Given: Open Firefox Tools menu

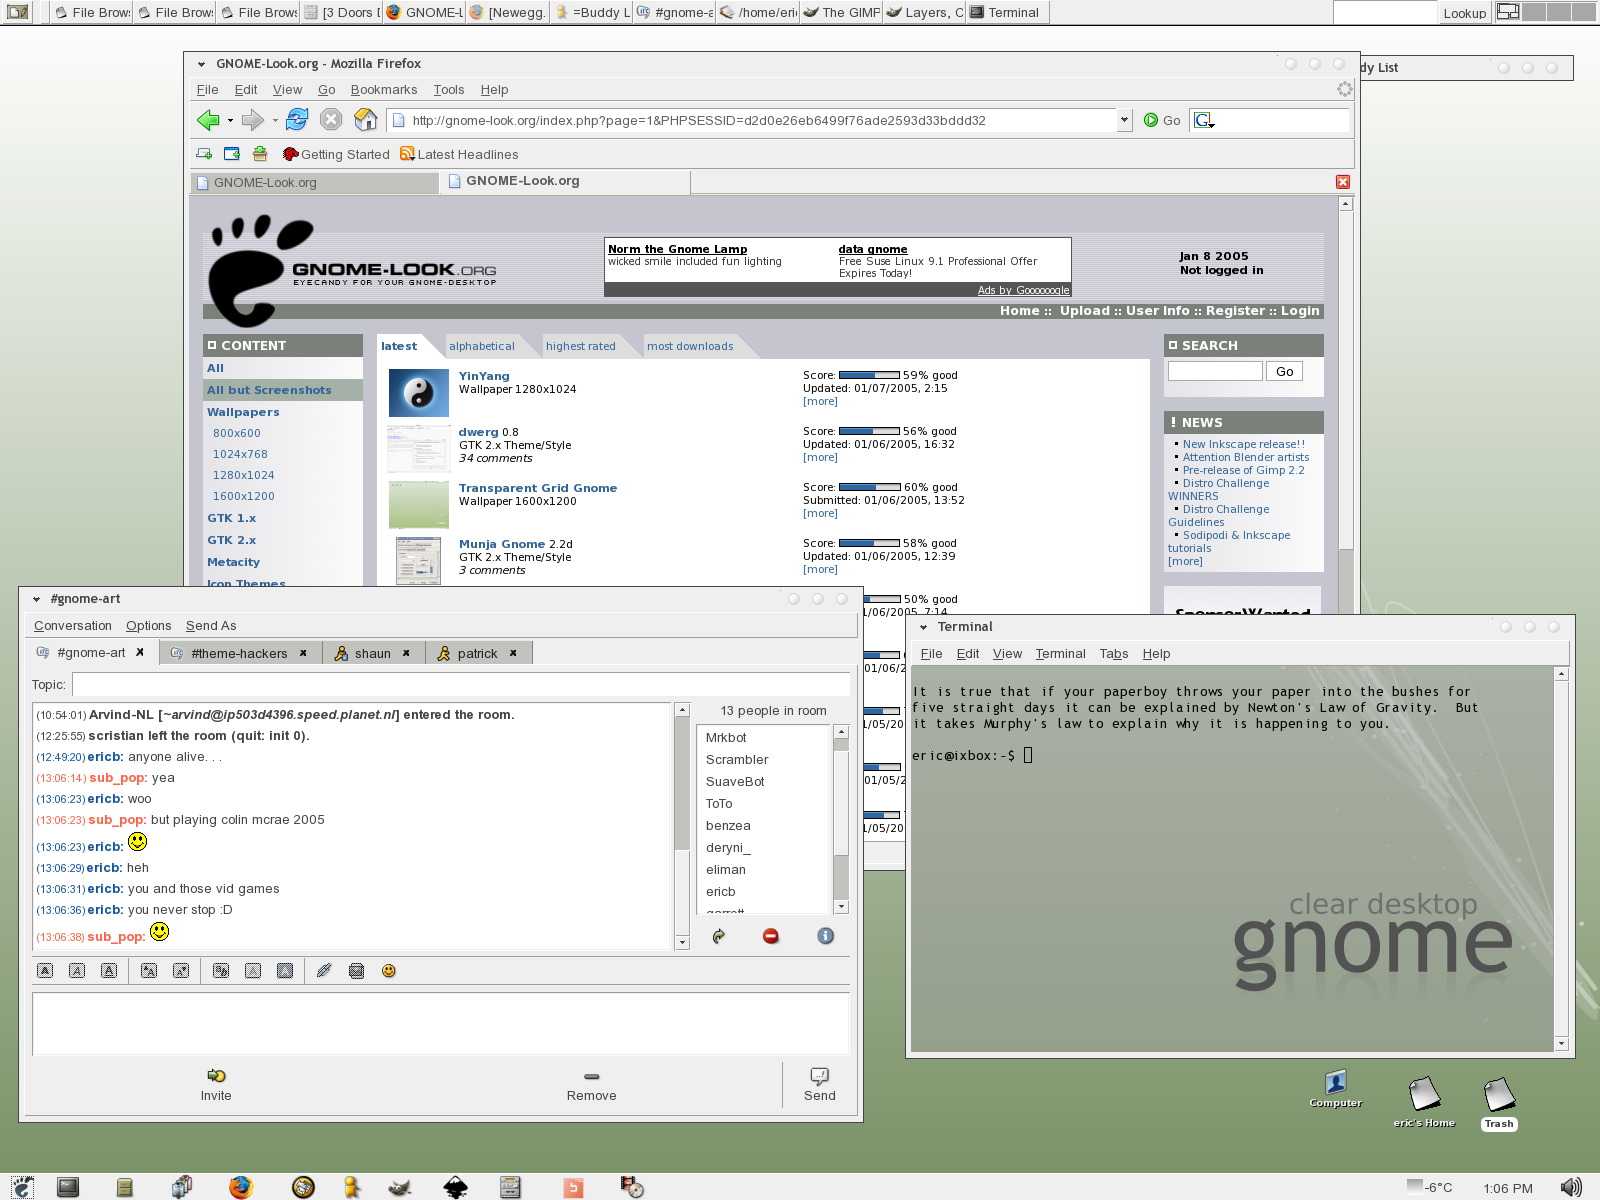Looking at the screenshot, I should [449, 89].
